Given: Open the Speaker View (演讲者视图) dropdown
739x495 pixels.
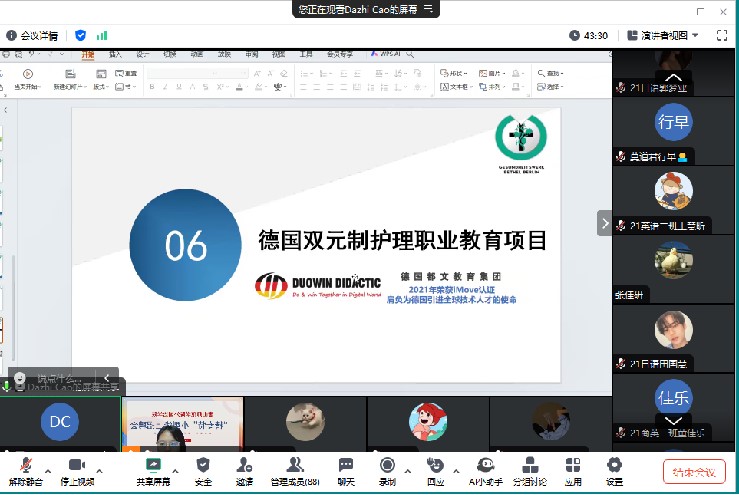Looking at the screenshot, I should click(663, 35).
